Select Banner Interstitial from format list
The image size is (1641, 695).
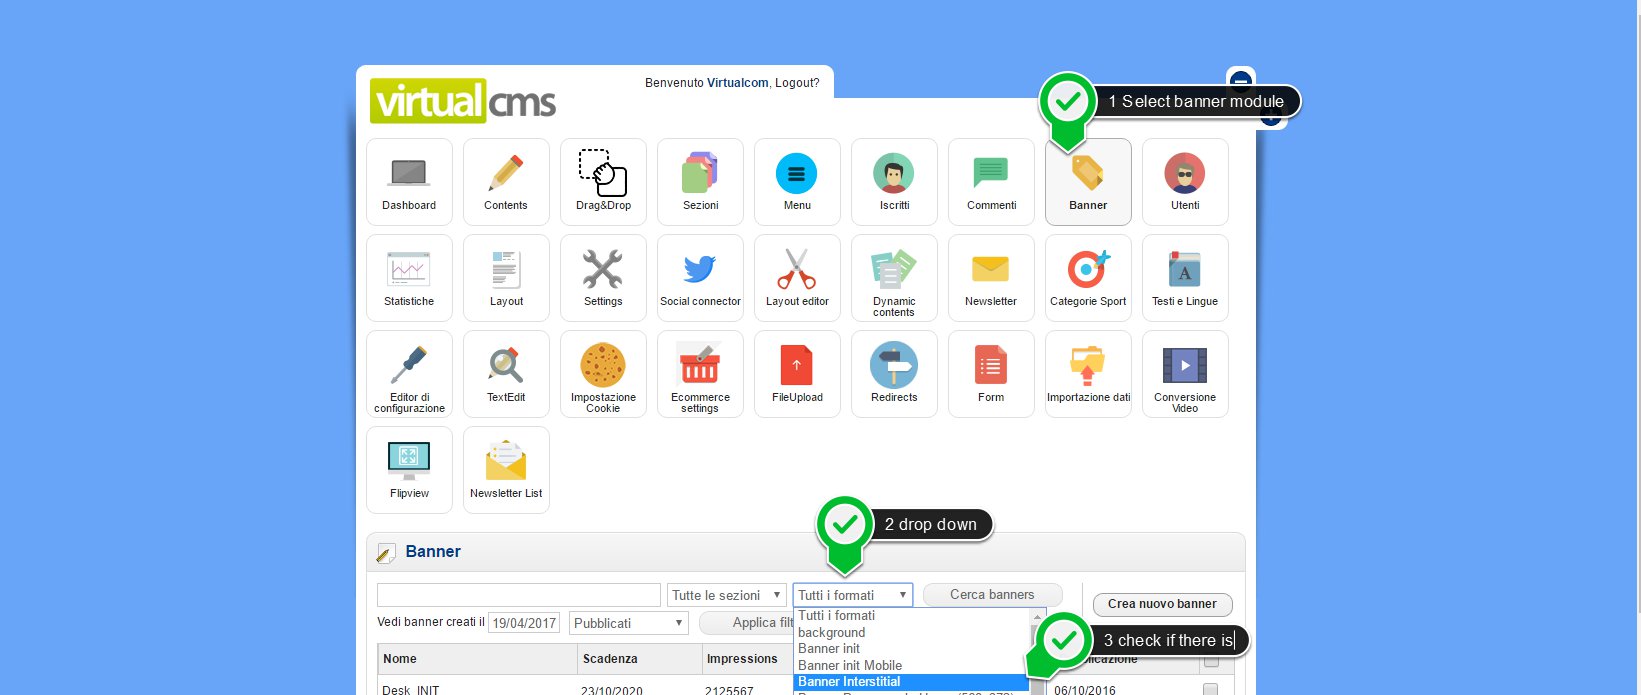point(849,682)
